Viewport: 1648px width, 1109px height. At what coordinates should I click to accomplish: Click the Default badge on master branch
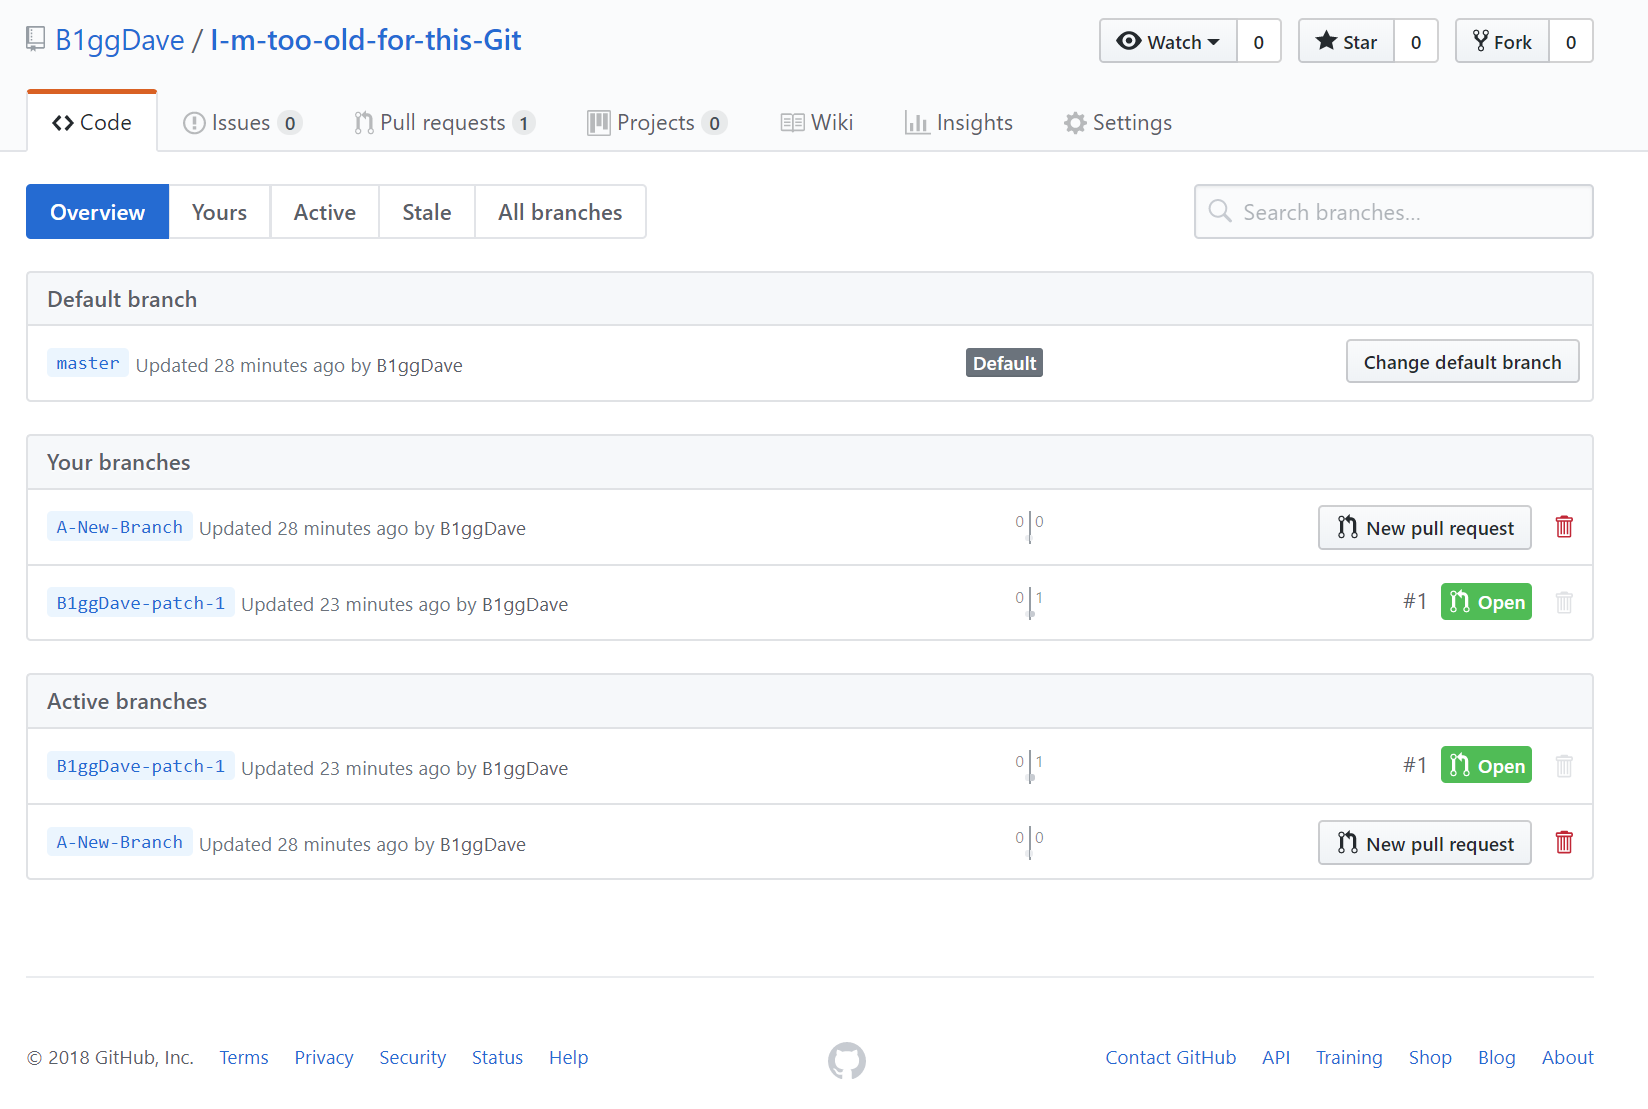[1004, 363]
